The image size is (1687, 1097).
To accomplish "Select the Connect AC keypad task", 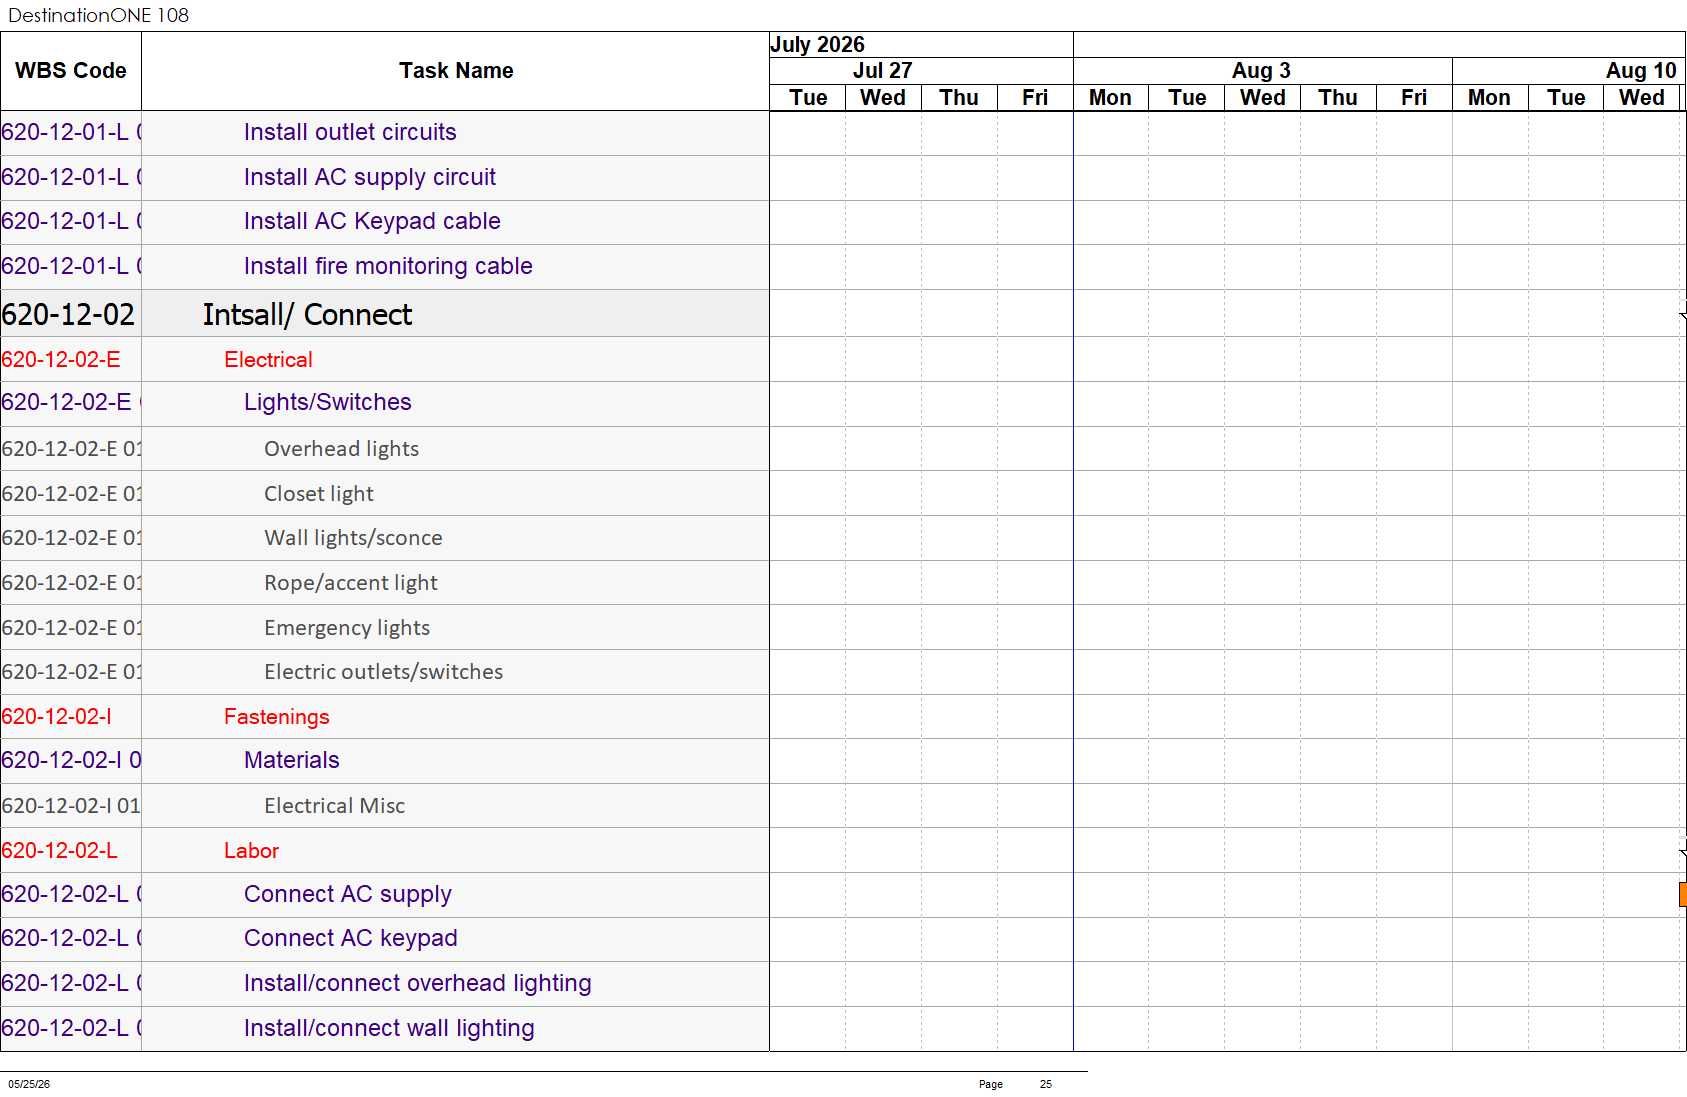I will coord(351,938).
